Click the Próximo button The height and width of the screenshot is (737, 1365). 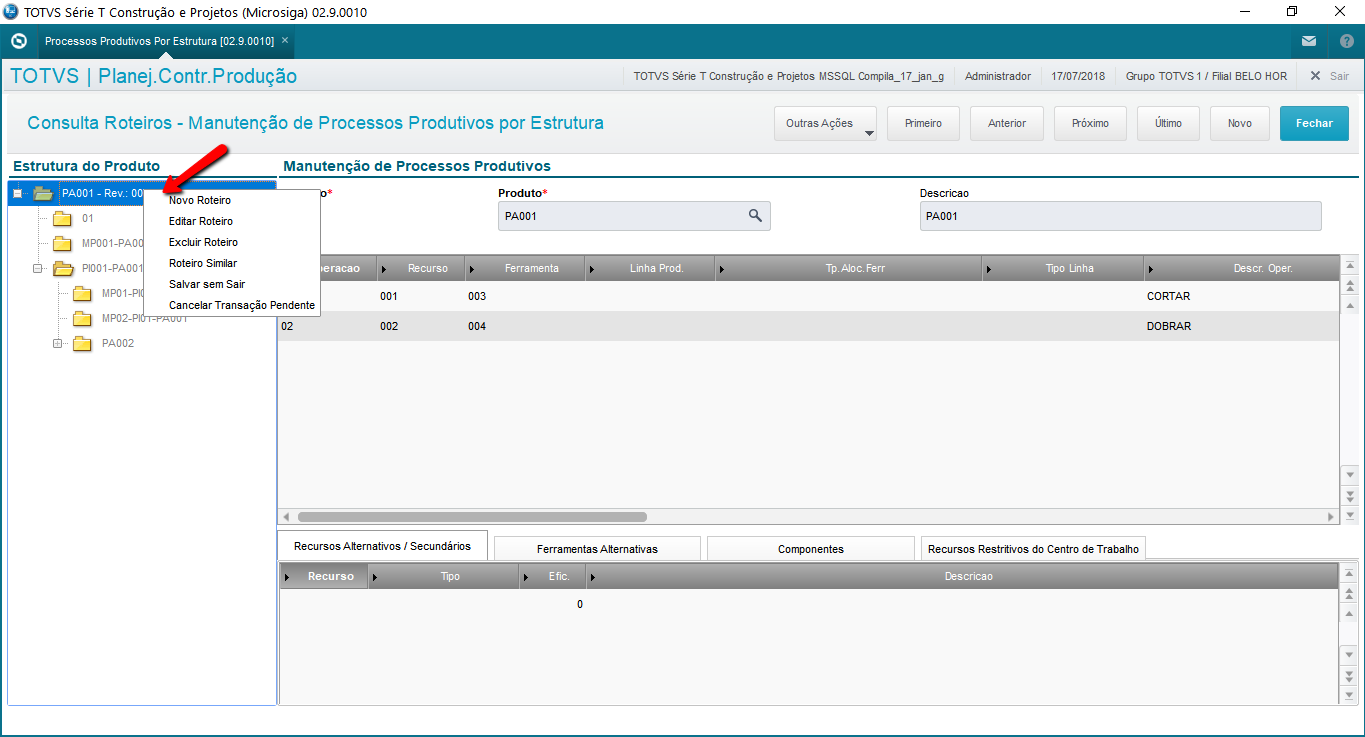[x=1090, y=123]
